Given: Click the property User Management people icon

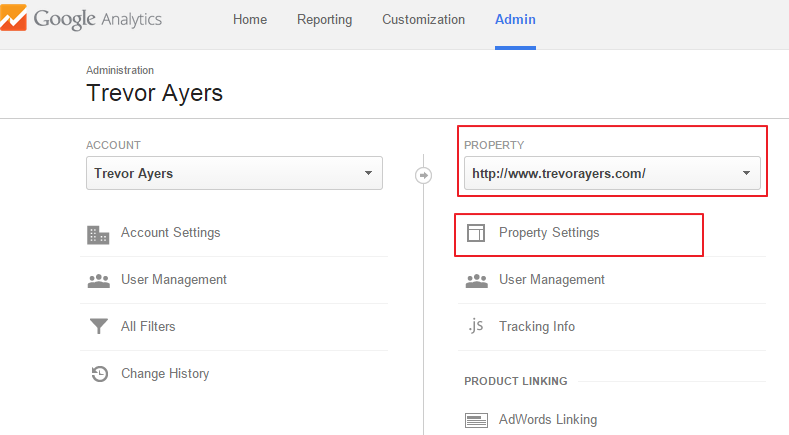Looking at the screenshot, I should click(477, 281).
